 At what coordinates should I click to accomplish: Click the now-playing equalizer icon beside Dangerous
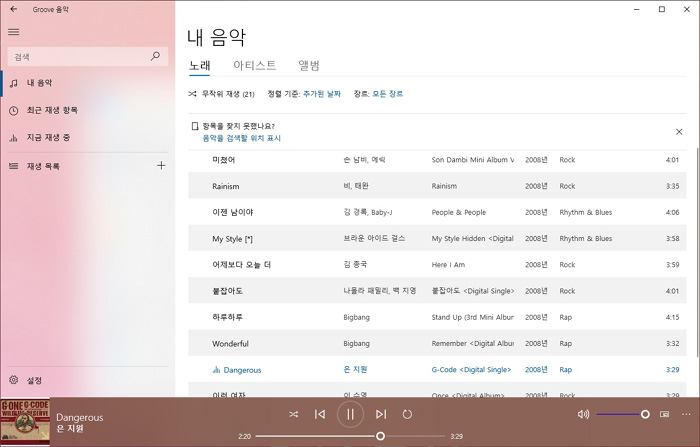217,370
